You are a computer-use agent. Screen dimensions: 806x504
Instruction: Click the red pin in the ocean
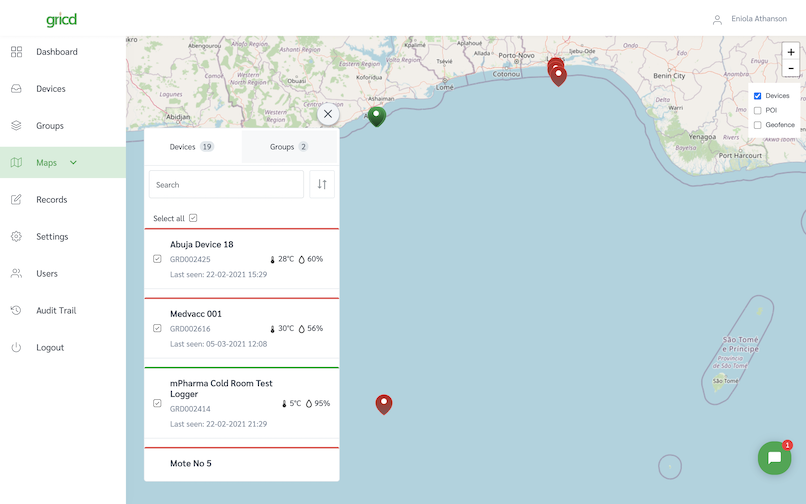[x=384, y=403]
